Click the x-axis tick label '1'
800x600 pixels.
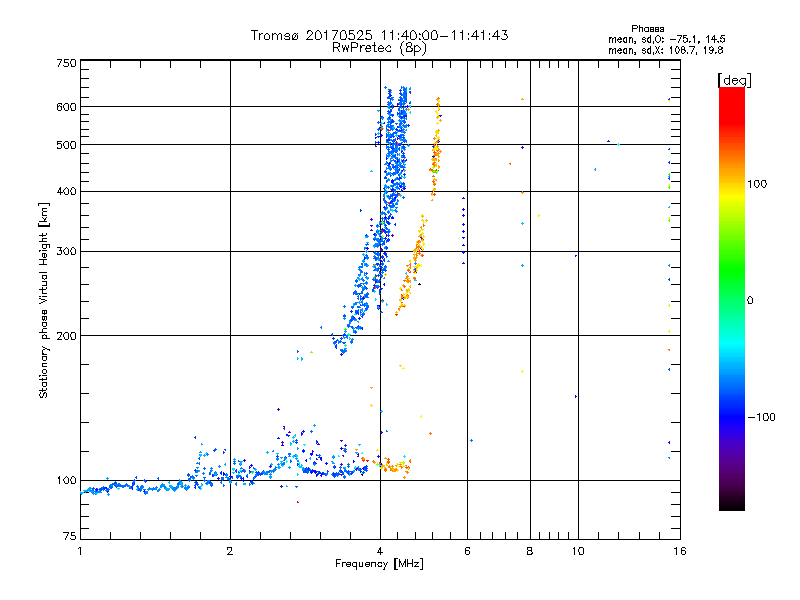pos(80,551)
